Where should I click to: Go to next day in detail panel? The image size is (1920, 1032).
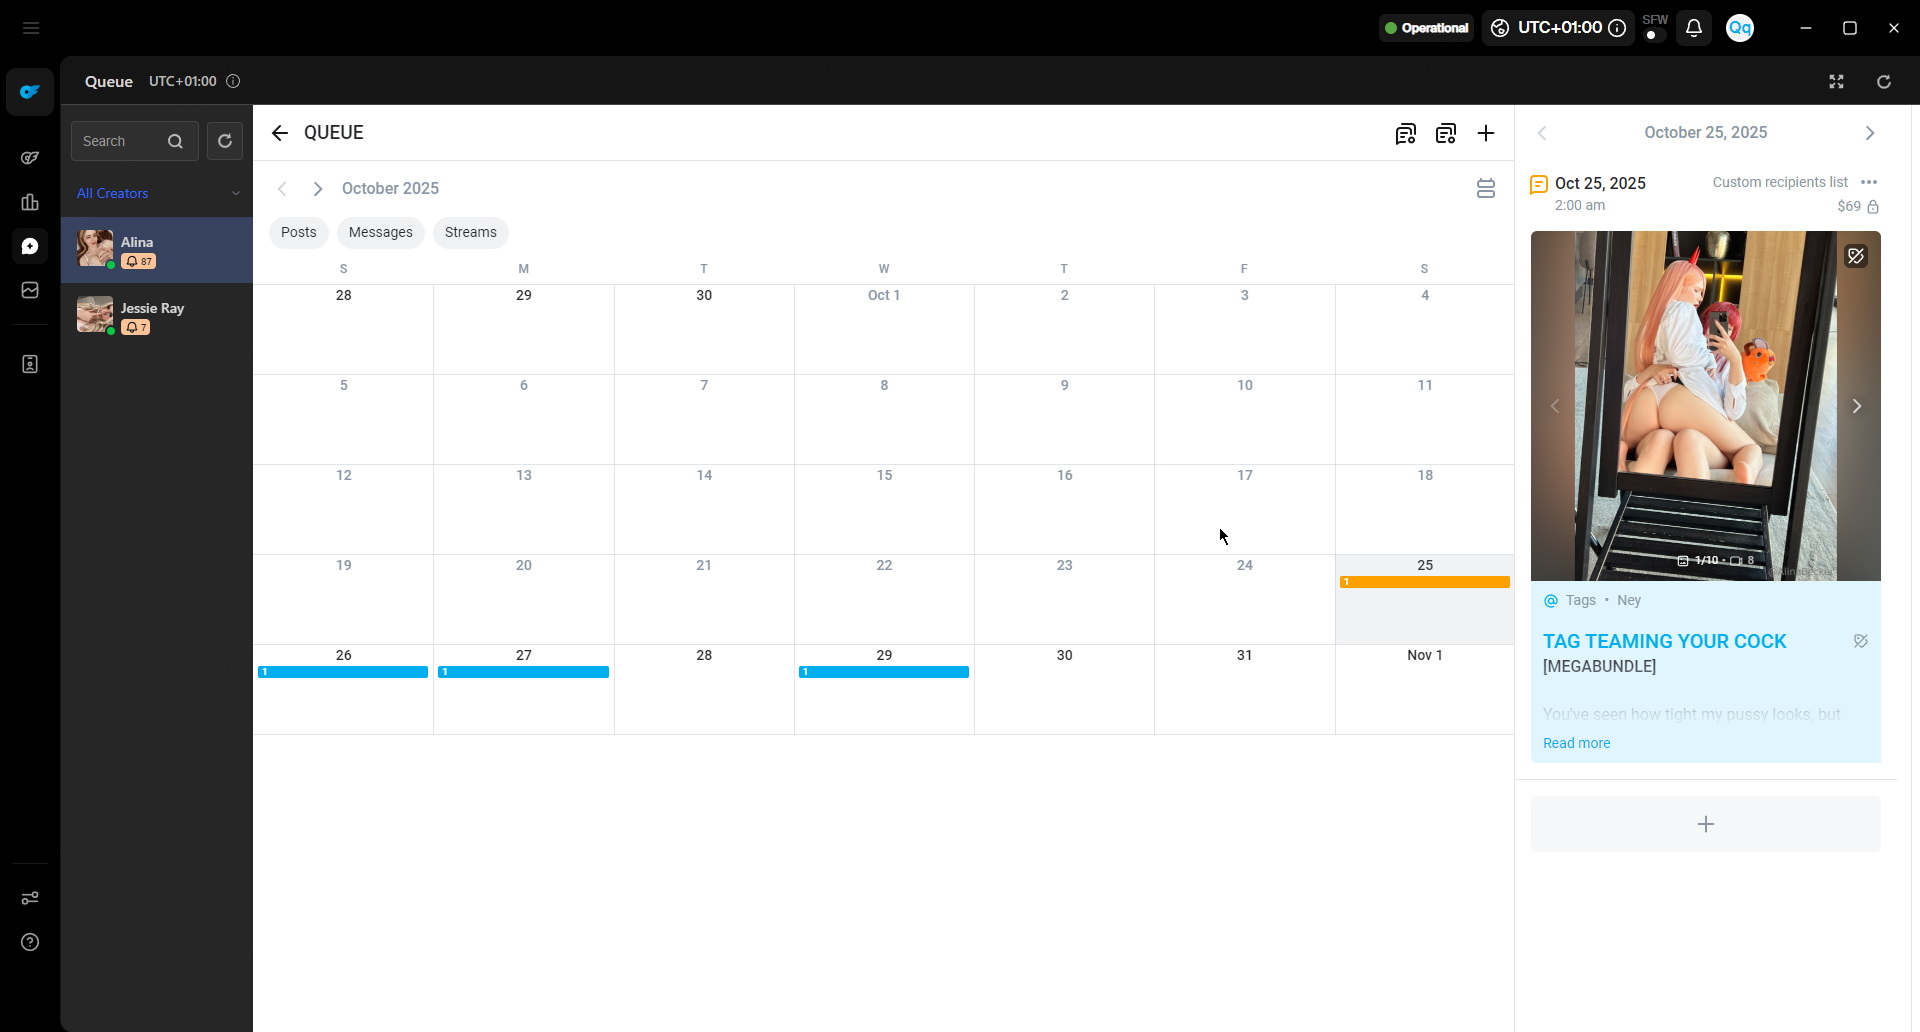click(x=1870, y=133)
